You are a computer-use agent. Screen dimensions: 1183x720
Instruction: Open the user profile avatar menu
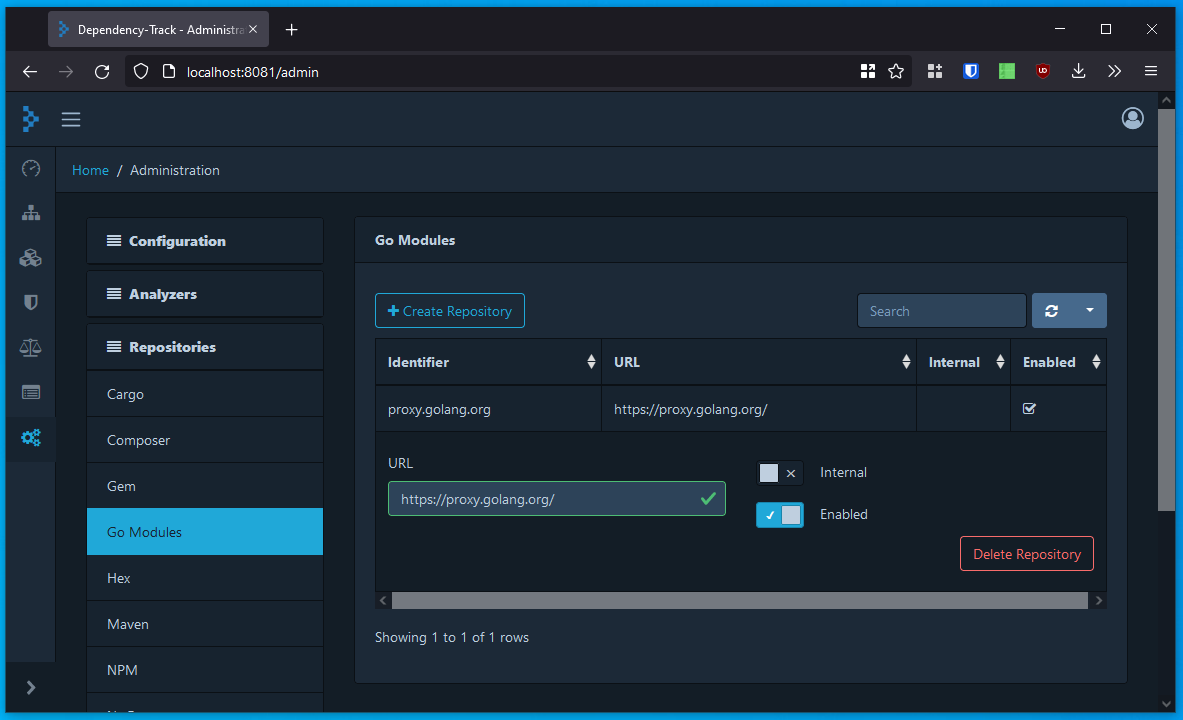point(1132,118)
